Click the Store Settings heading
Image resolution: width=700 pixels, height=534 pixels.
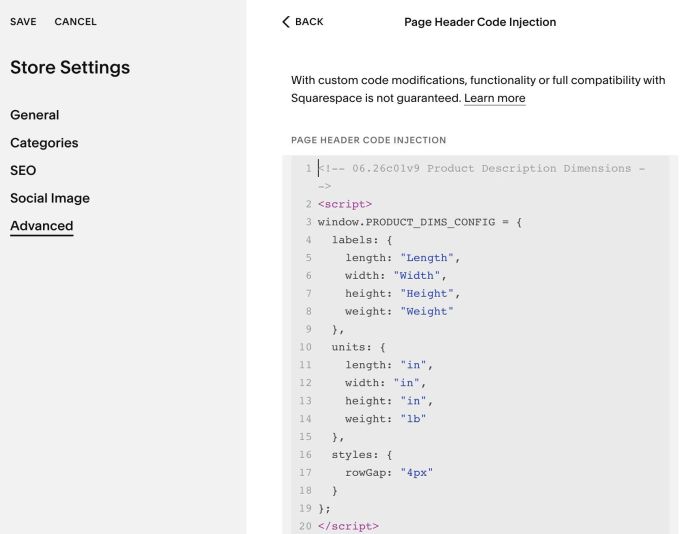[70, 67]
